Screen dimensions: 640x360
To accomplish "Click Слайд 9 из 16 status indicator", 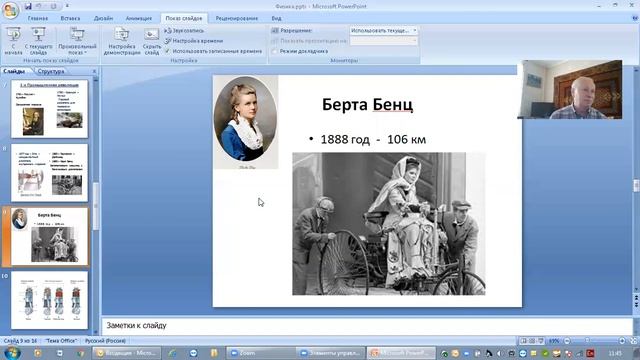I will click(x=20, y=341).
